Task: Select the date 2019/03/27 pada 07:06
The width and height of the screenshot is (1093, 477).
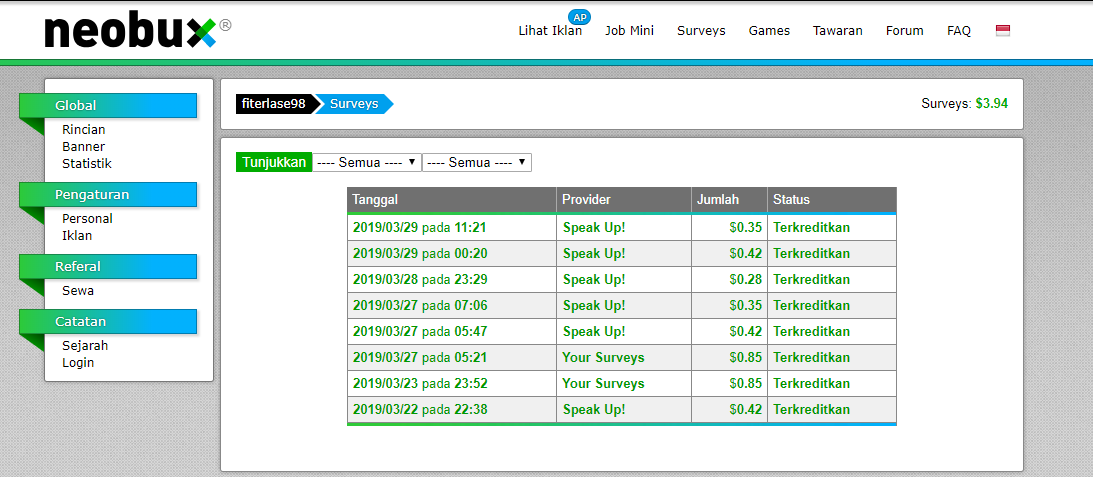Action: point(420,305)
